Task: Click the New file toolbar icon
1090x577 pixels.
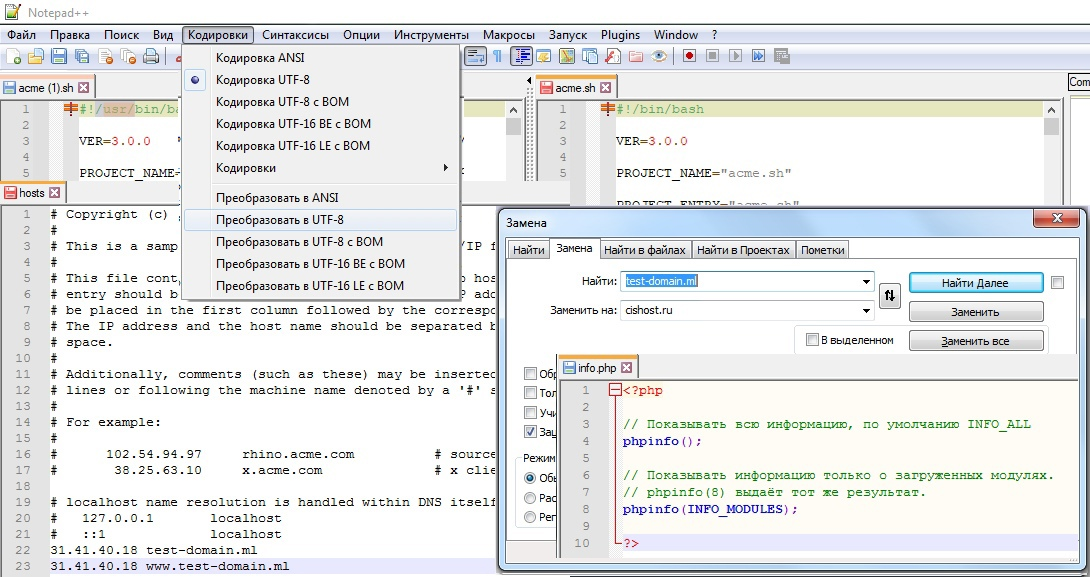Action: [x=13, y=57]
